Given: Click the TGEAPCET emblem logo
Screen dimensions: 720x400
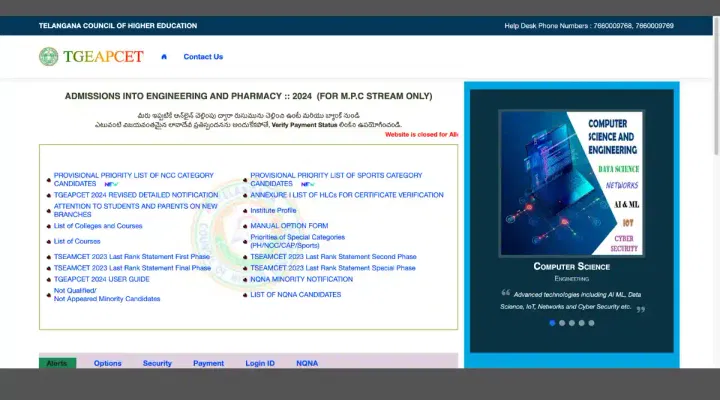Looking at the screenshot, I should point(49,56).
